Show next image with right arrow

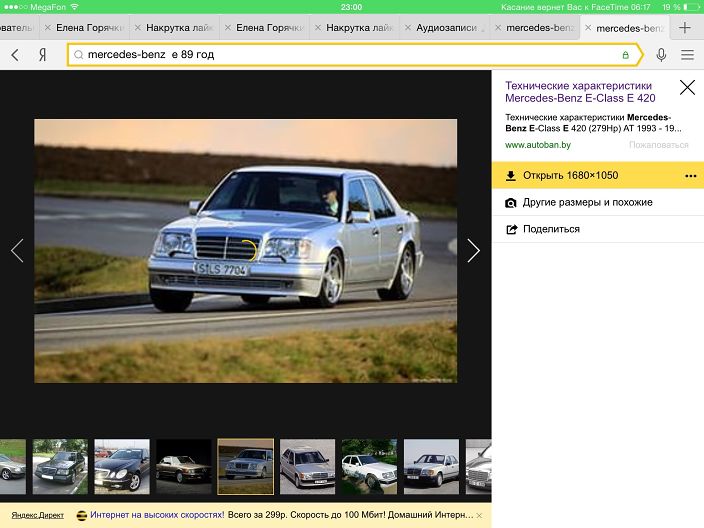tap(473, 251)
